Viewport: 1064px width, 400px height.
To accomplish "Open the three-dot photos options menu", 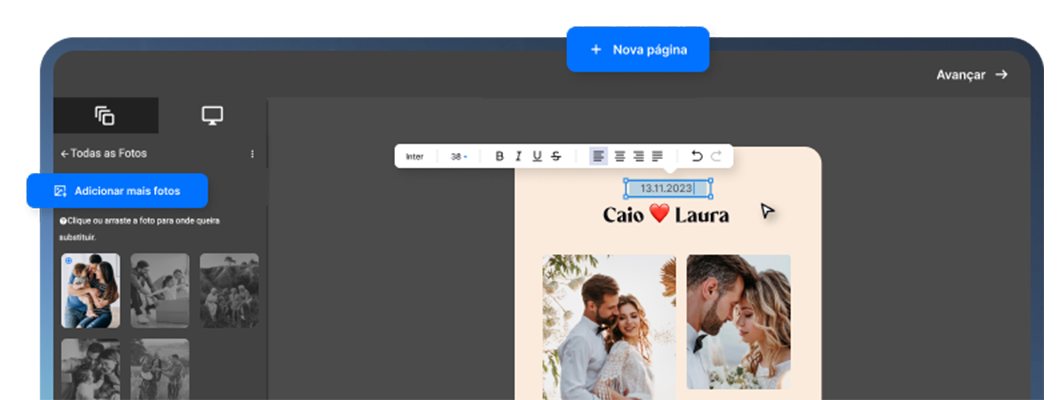I will [252, 154].
